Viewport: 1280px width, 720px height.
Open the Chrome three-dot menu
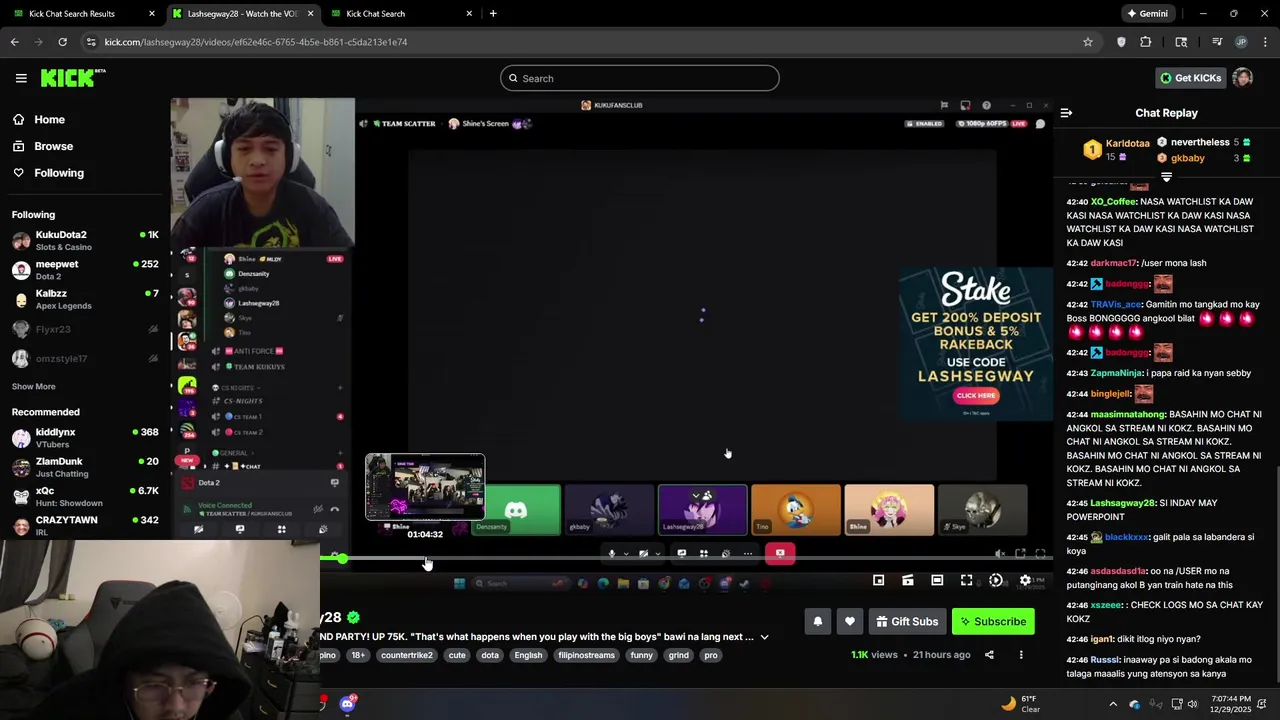1266,42
